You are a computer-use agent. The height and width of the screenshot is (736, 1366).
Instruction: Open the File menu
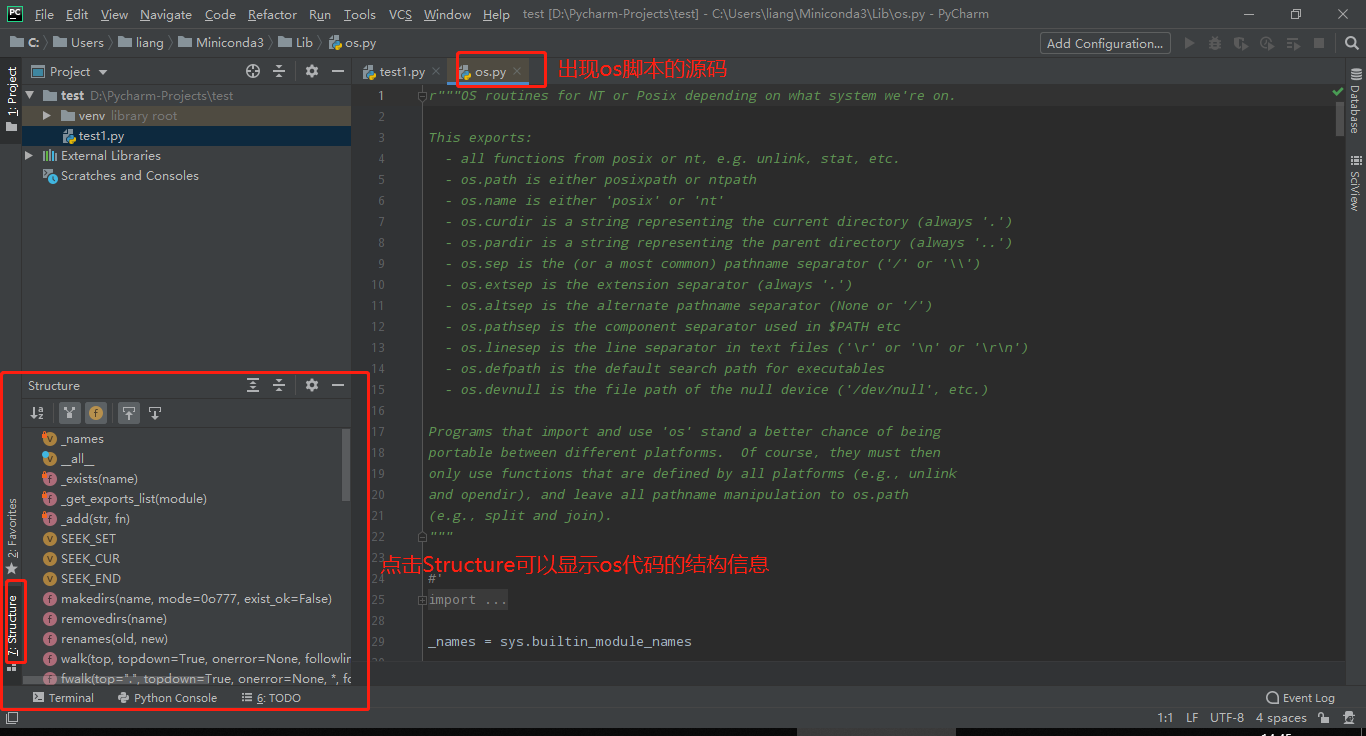(x=44, y=14)
